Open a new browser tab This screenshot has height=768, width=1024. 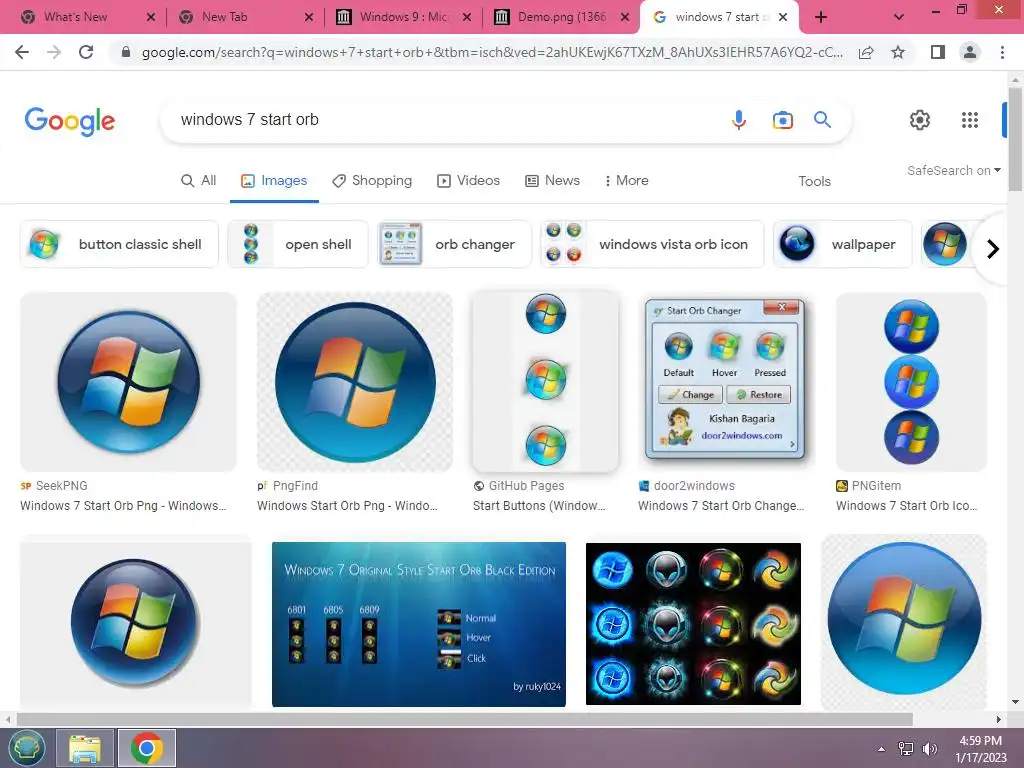tap(821, 17)
